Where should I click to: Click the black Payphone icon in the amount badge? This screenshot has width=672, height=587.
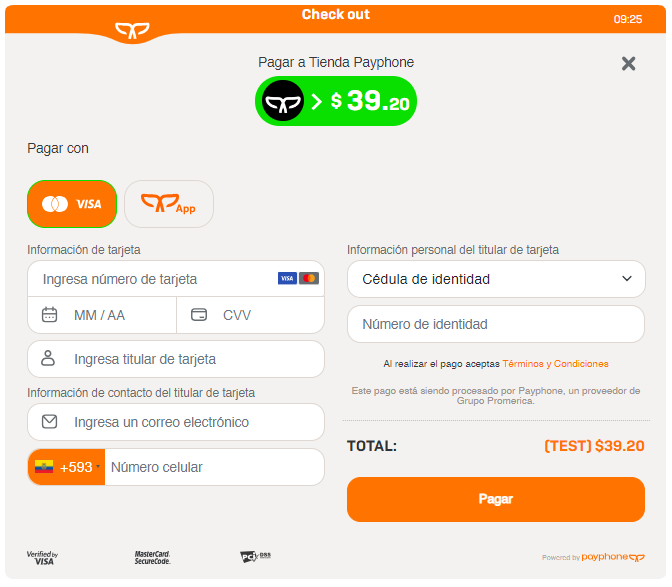point(283,101)
